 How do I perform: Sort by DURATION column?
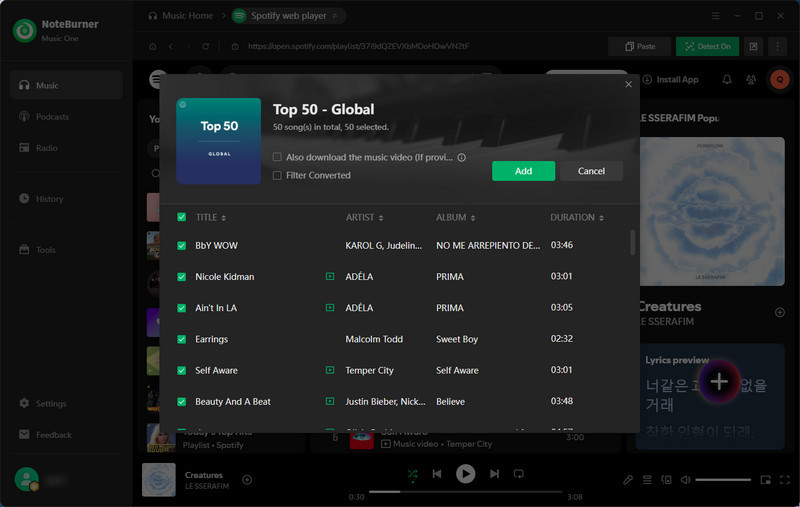pos(577,217)
